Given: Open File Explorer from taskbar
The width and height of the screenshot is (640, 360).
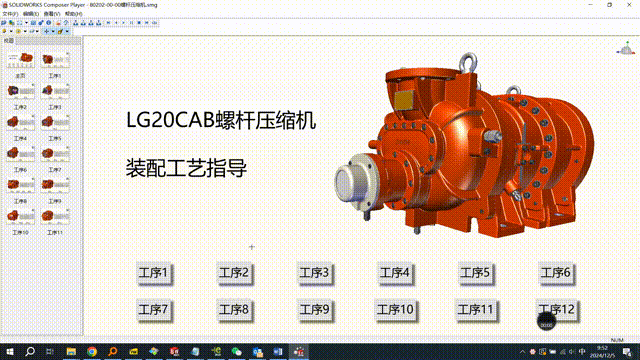Looking at the screenshot, I should coord(71,351).
